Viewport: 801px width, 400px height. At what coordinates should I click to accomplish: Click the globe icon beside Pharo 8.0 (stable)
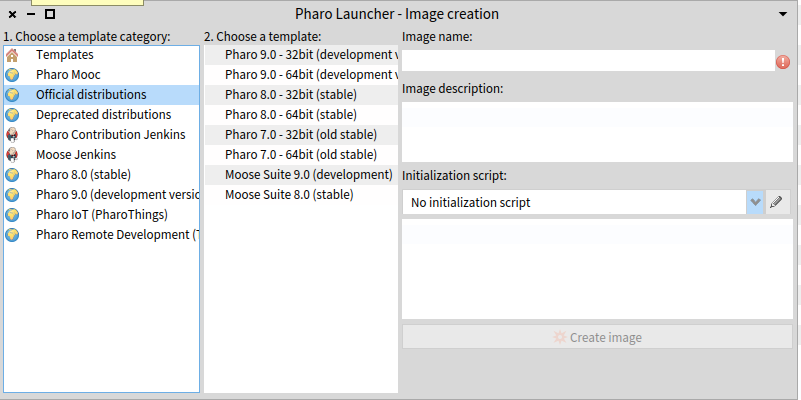(12, 175)
